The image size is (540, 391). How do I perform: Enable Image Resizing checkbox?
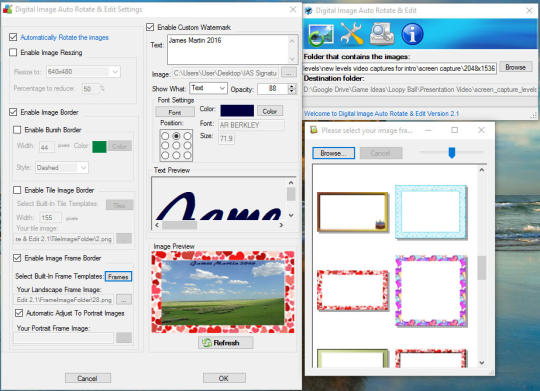click(x=13, y=52)
